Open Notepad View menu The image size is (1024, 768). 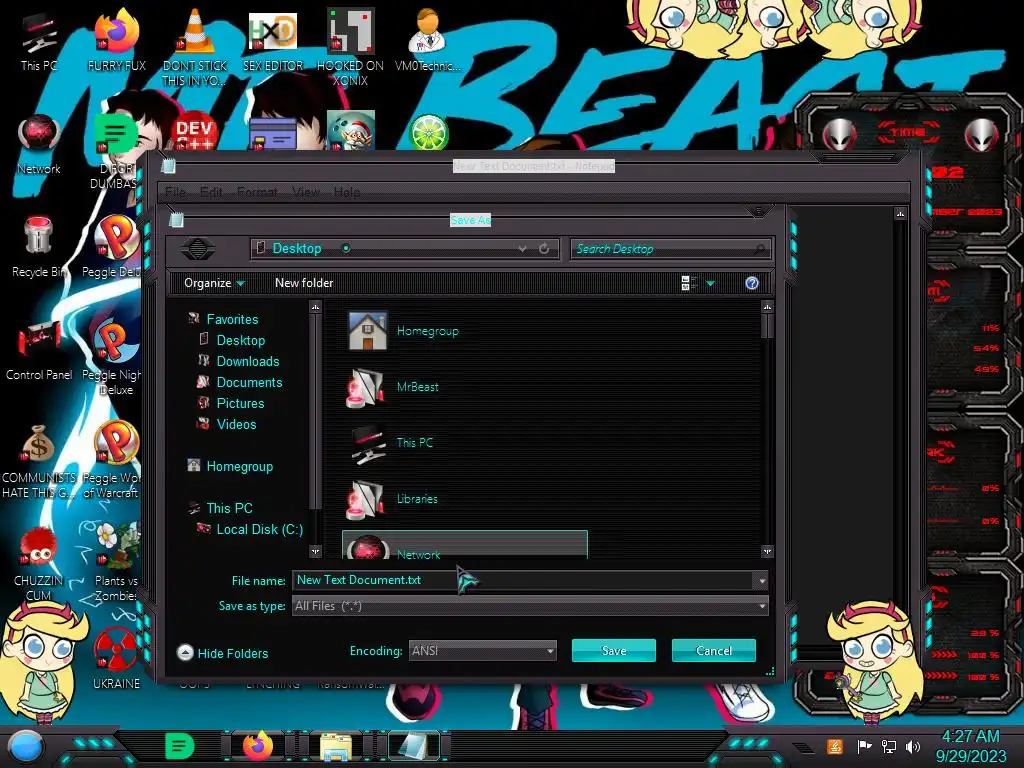click(306, 192)
